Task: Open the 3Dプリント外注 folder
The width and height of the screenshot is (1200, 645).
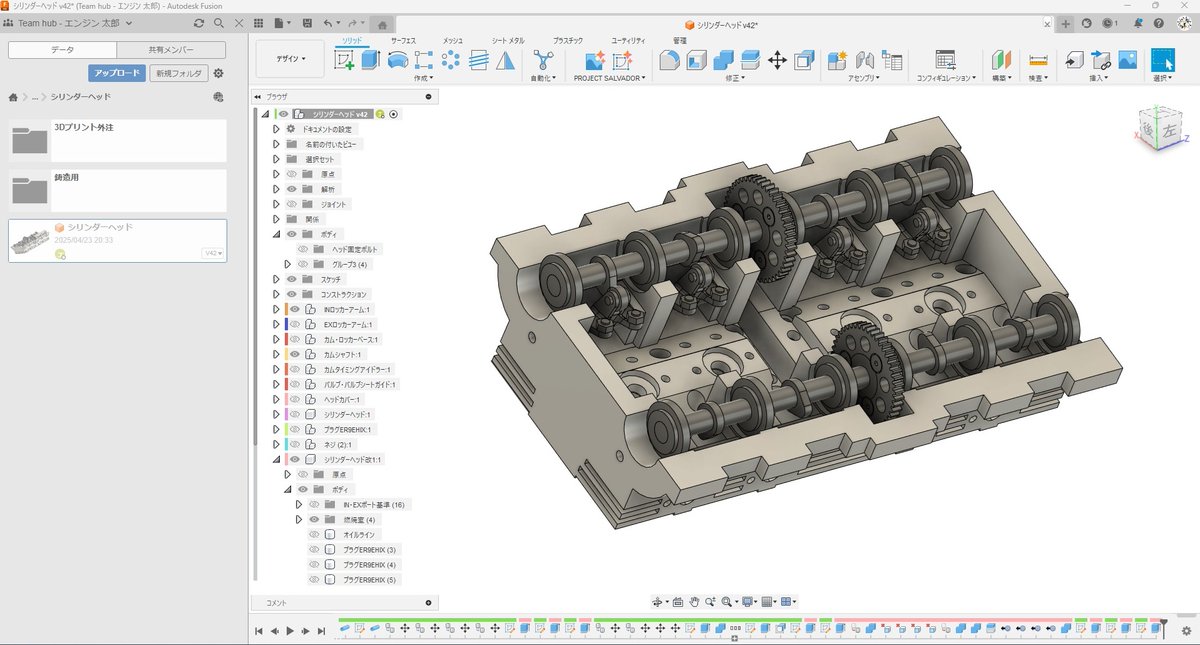Action: coord(118,141)
